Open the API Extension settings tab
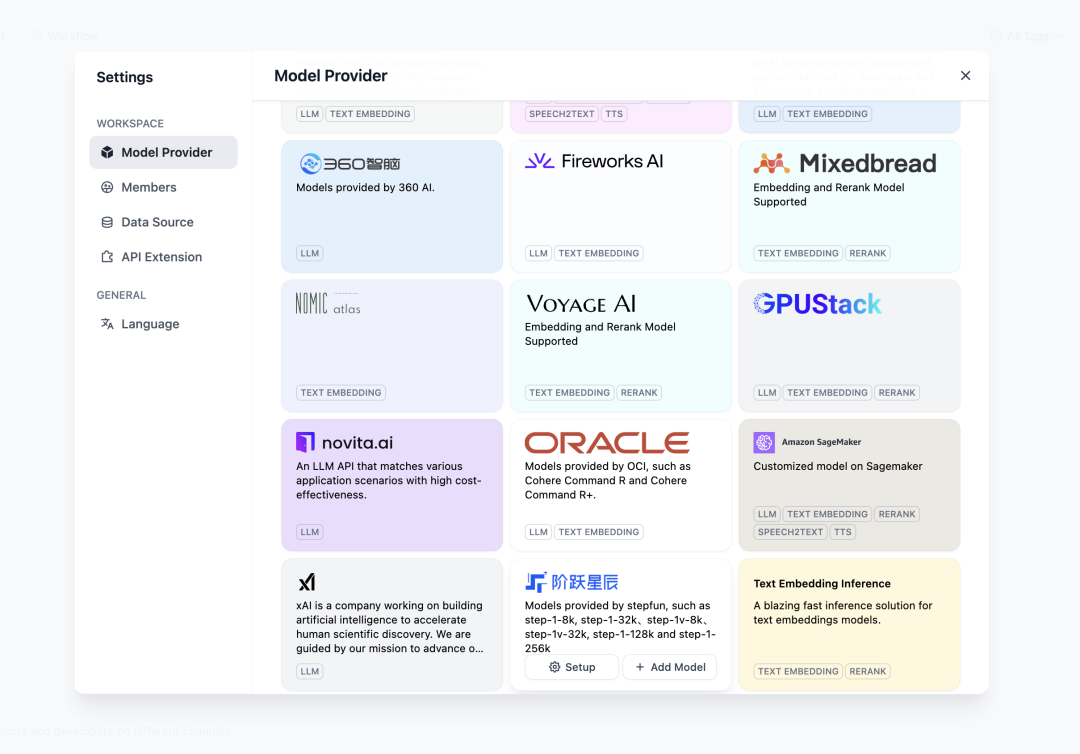This screenshot has height=754, width=1080. pos(163,257)
